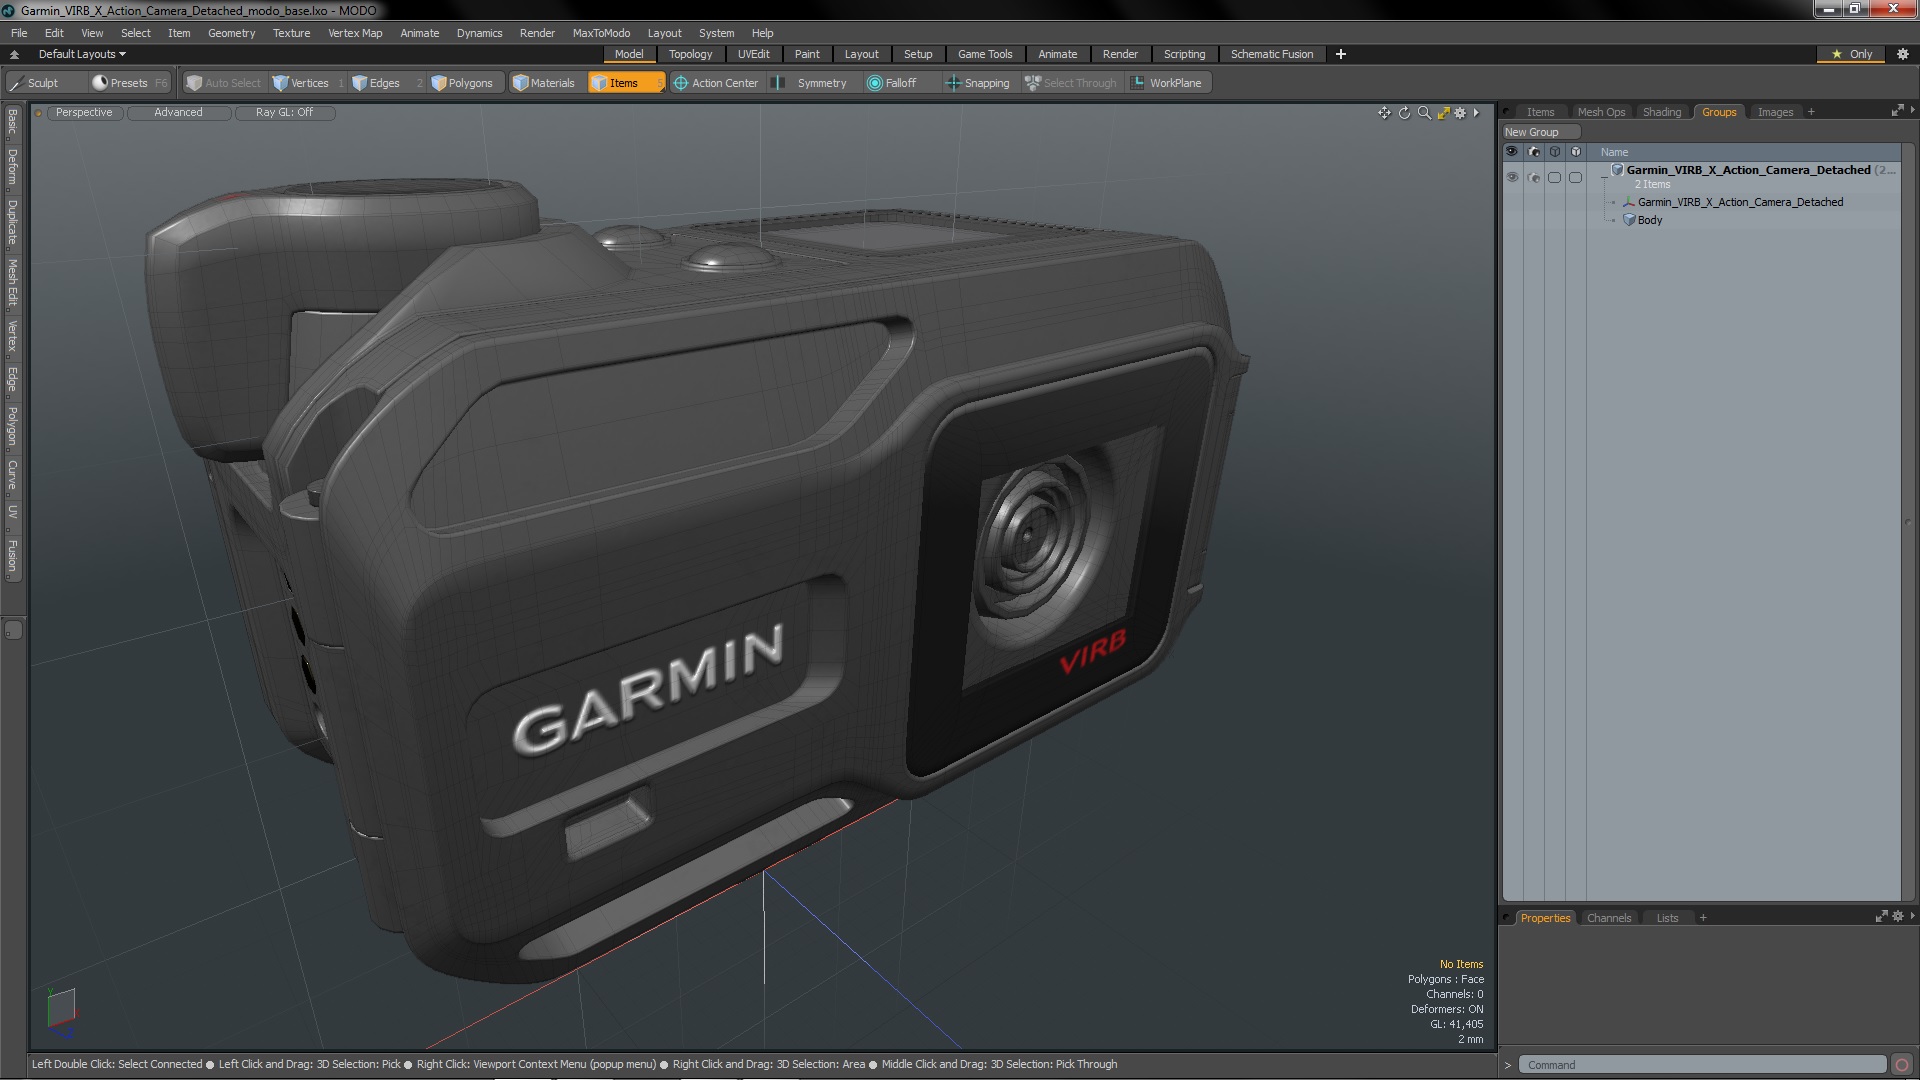This screenshot has width=1920, height=1080.
Task: Open the Schematic Fusion layout
Action: pos(1271,54)
